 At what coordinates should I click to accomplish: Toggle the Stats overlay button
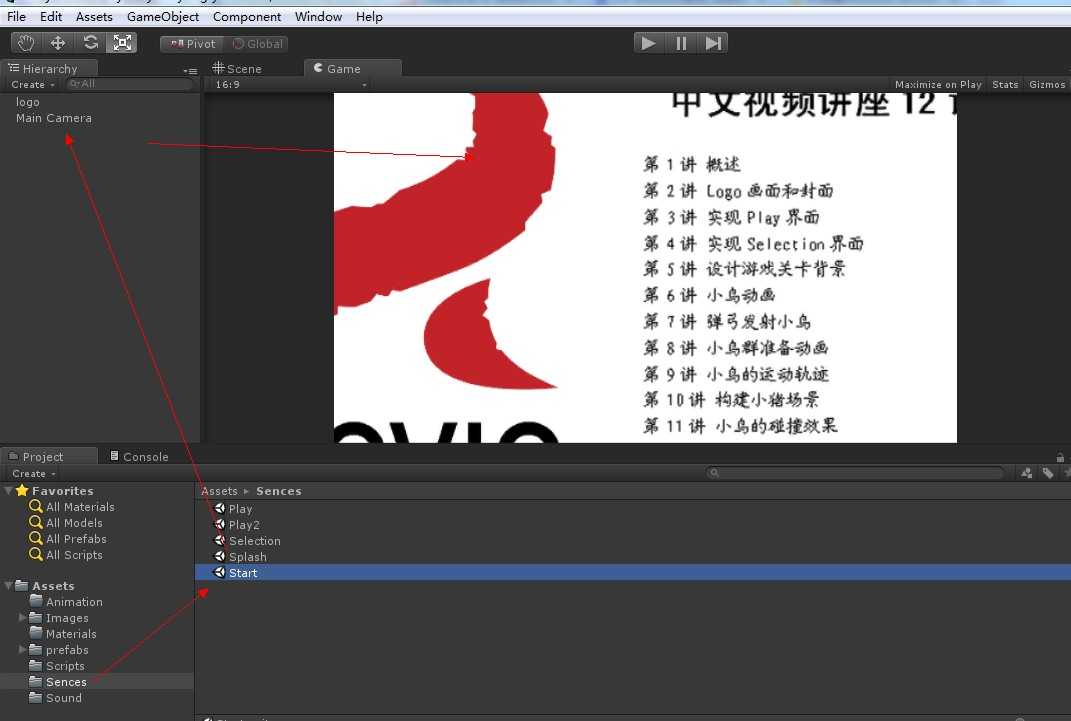[x=1005, y=85]
